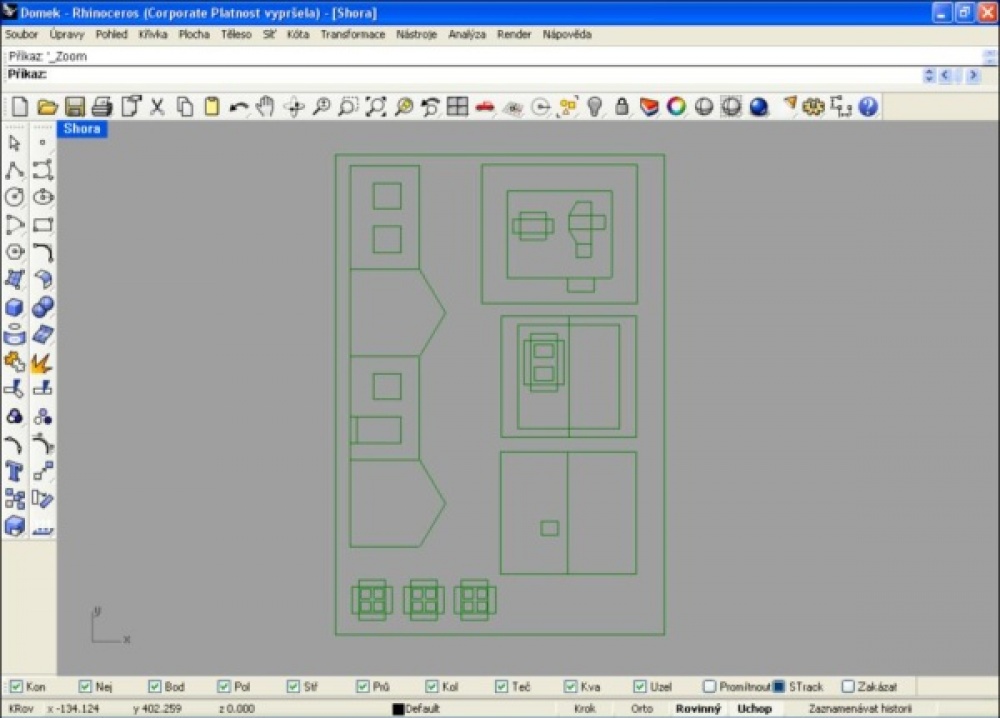Click the command history up-down arrows
Viewport: 1000px width, 718px height.
pyautogui.click(x=929, y=75)
